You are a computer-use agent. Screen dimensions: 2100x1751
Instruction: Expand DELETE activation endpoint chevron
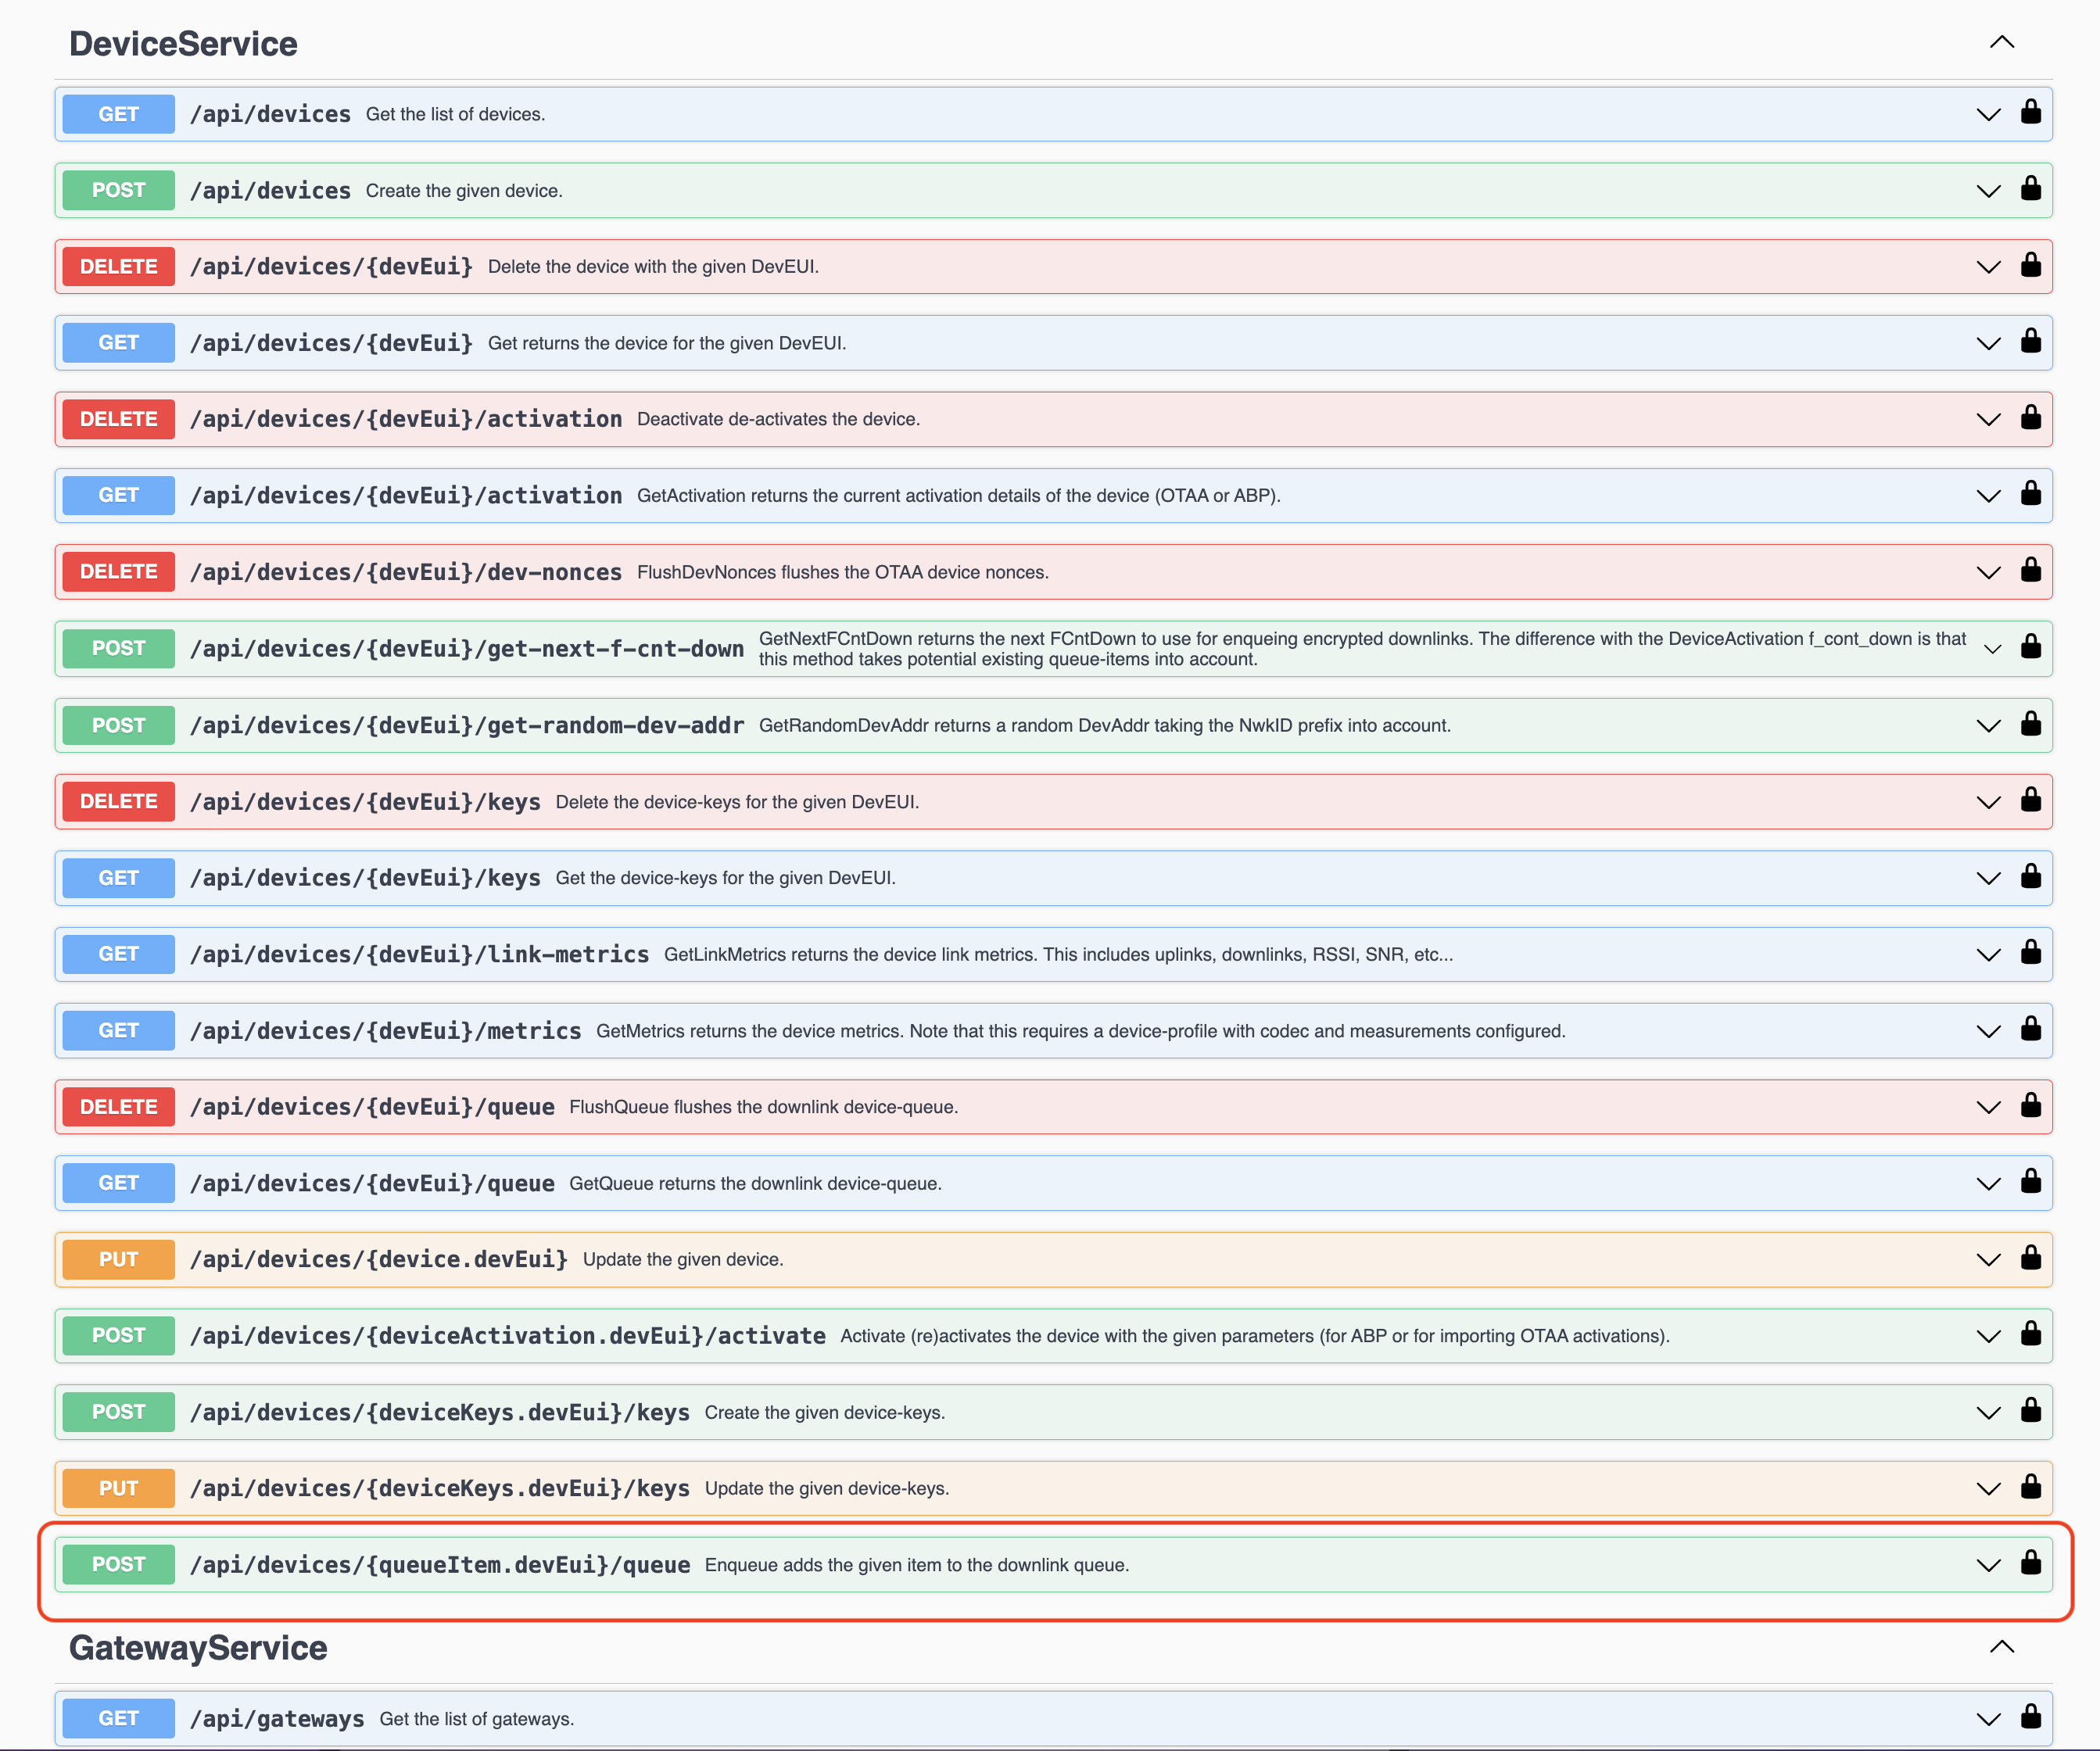[1988, 419]
